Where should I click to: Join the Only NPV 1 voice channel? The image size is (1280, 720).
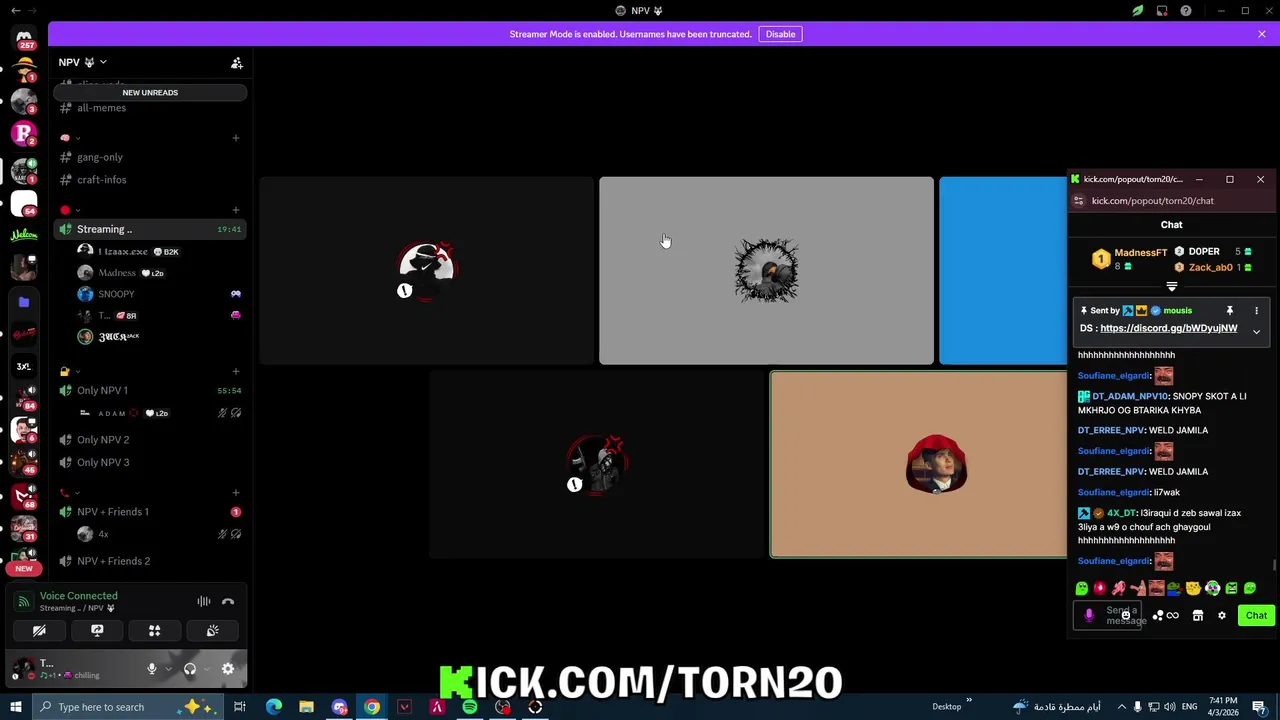click(x=150, y=390)
